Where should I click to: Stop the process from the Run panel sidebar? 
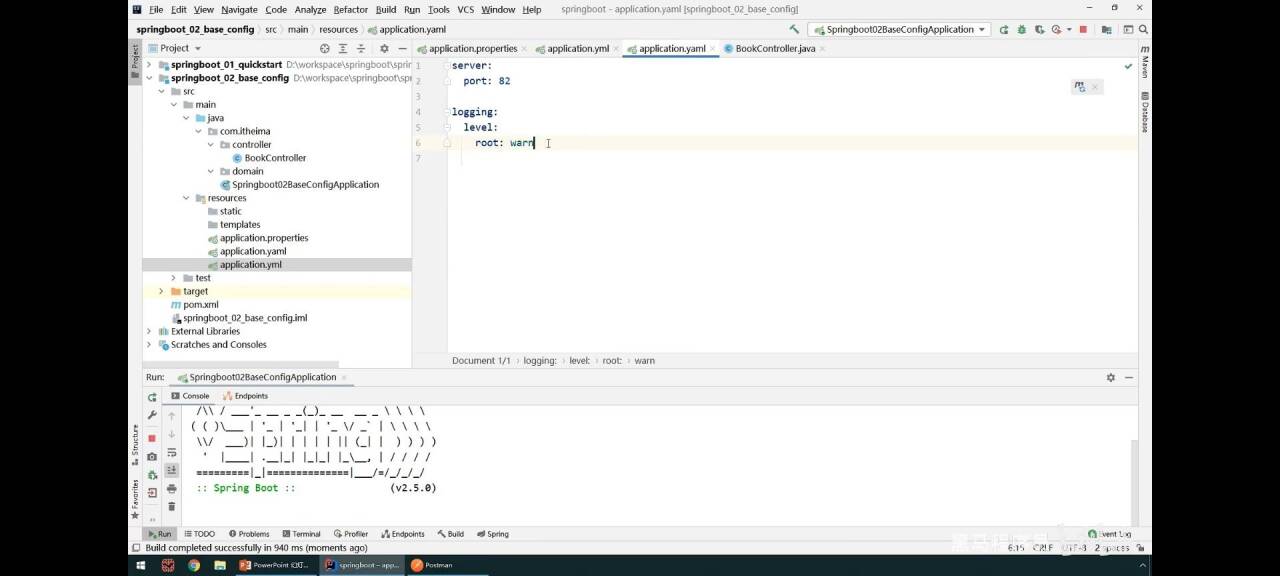(x=152, y=438)
